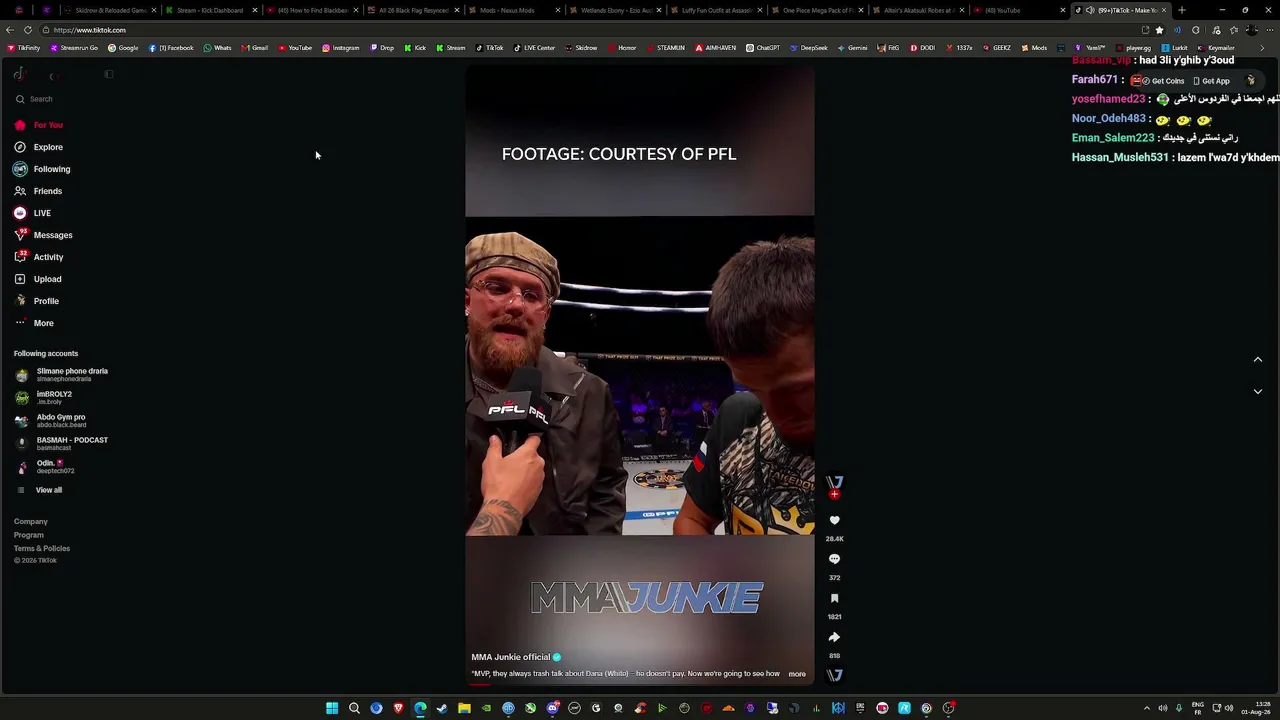1280x720 pixels.
Task: Open the YouTube bookmark
Action: (295, 48)
